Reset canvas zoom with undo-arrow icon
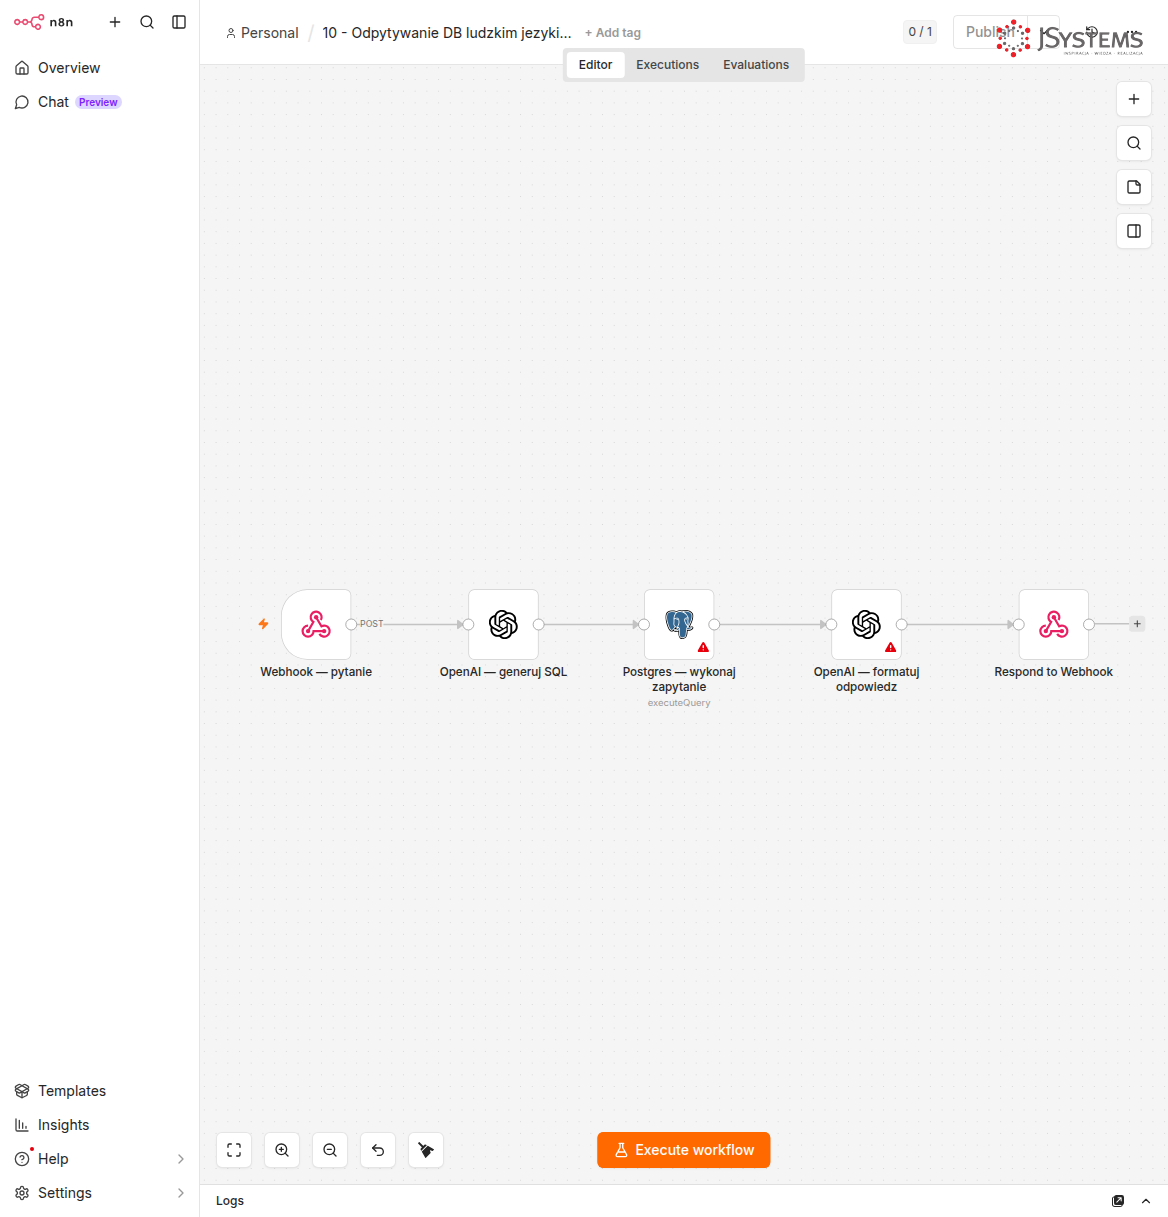 click(x=378, y=1150)
